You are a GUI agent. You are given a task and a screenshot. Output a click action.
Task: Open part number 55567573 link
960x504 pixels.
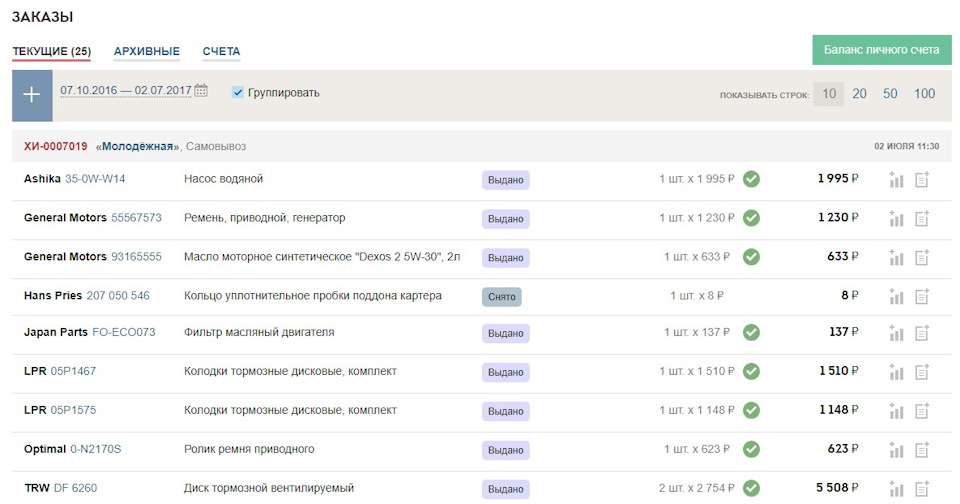[137, 218]
